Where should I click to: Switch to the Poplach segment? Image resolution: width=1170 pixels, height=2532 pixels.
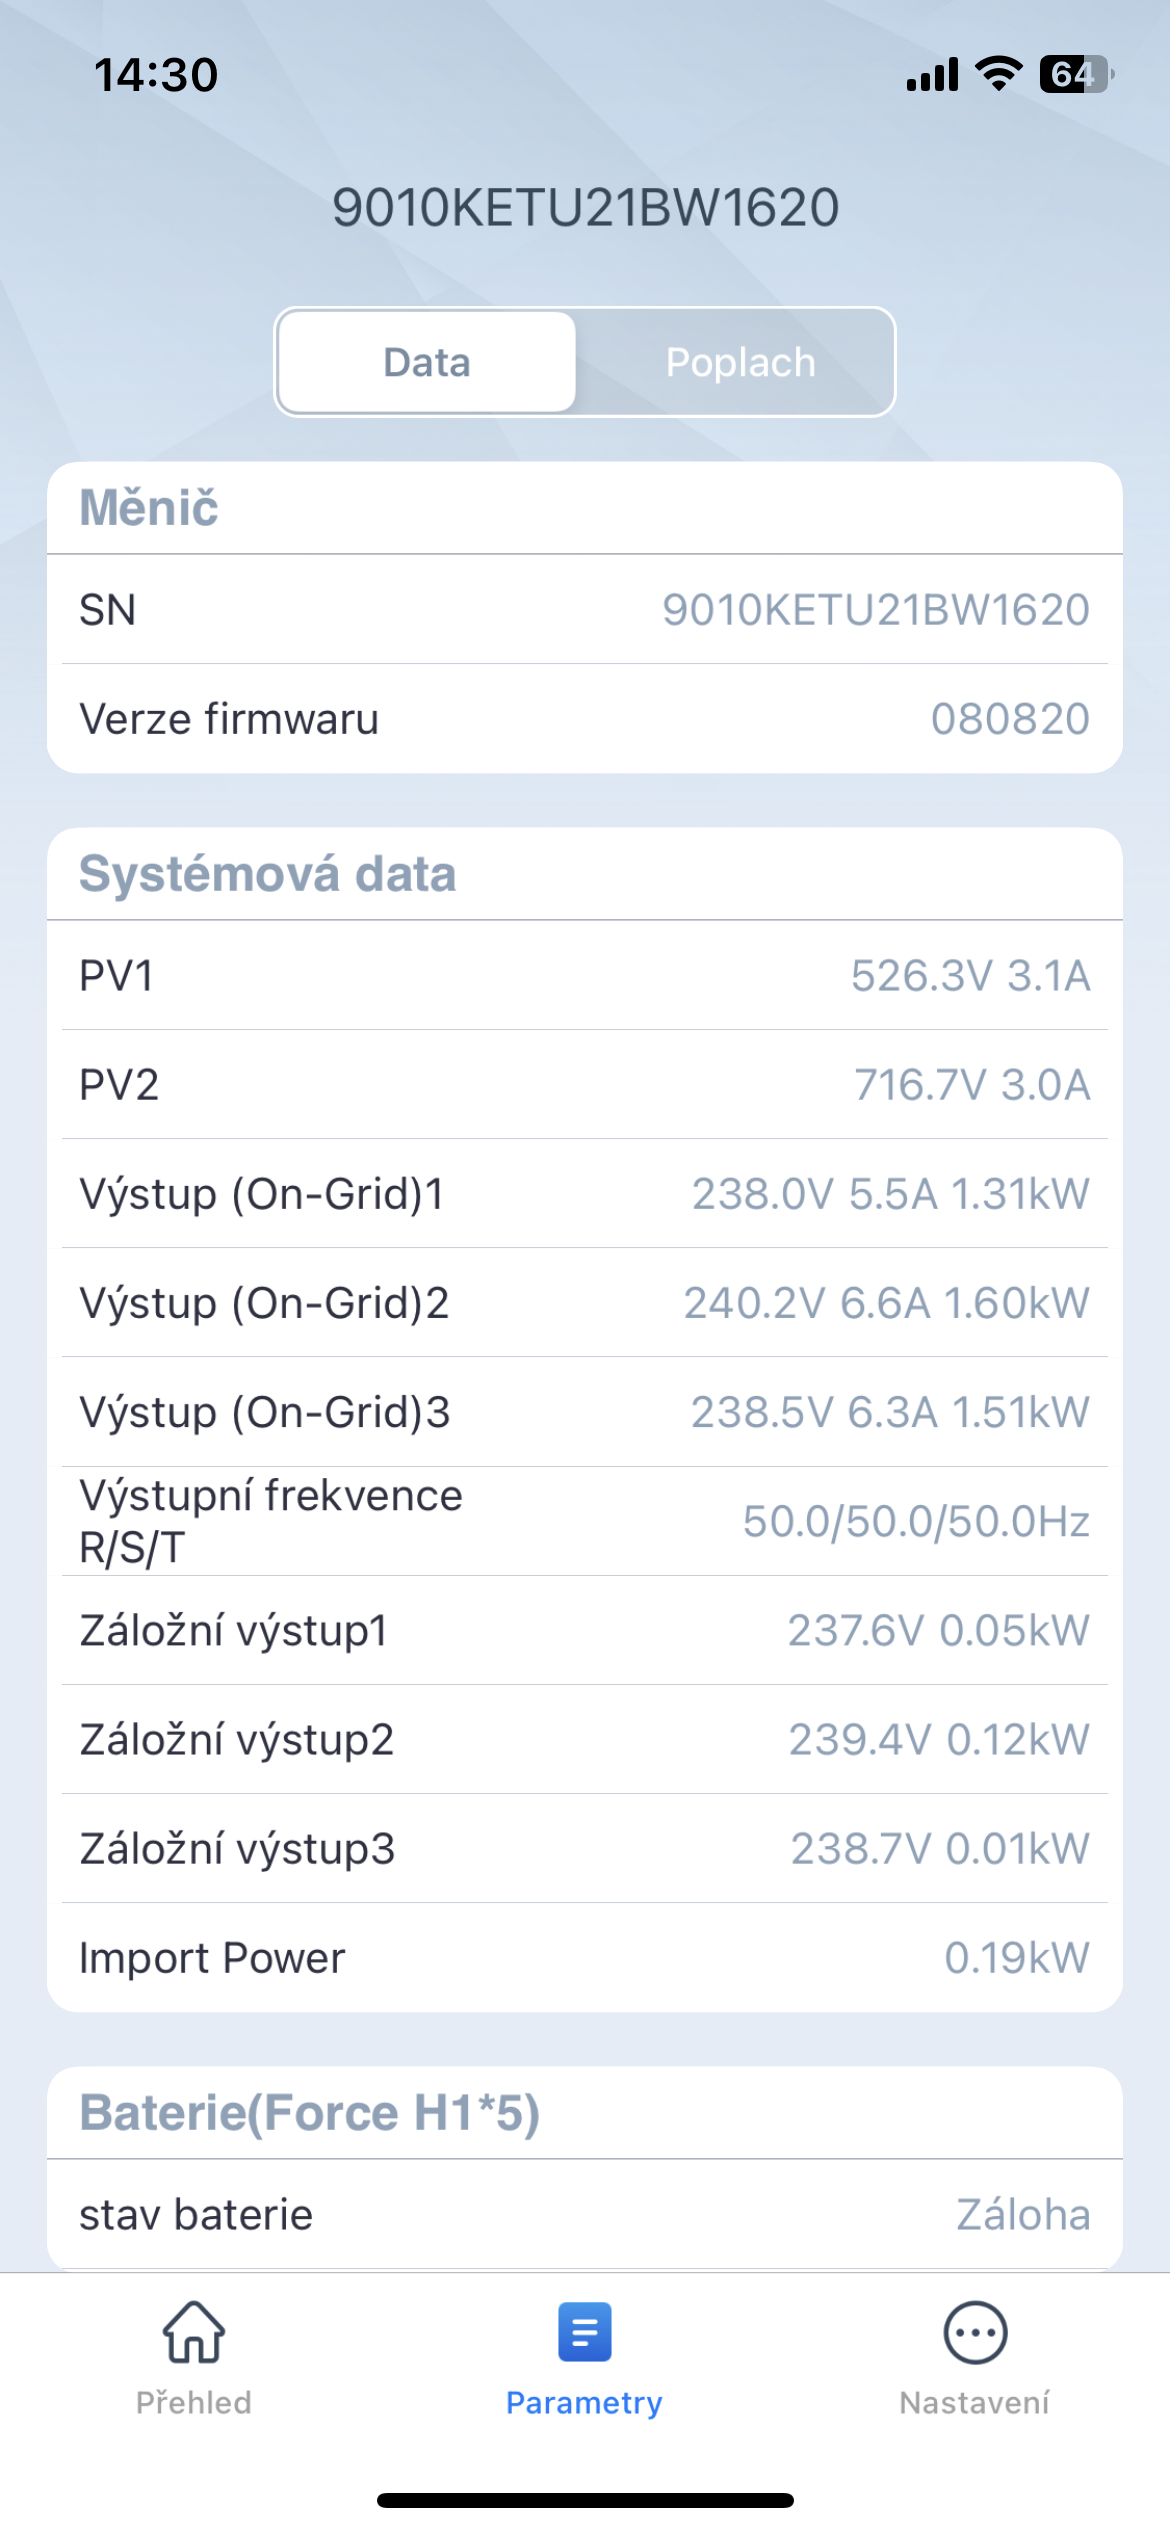click(740, 362)
